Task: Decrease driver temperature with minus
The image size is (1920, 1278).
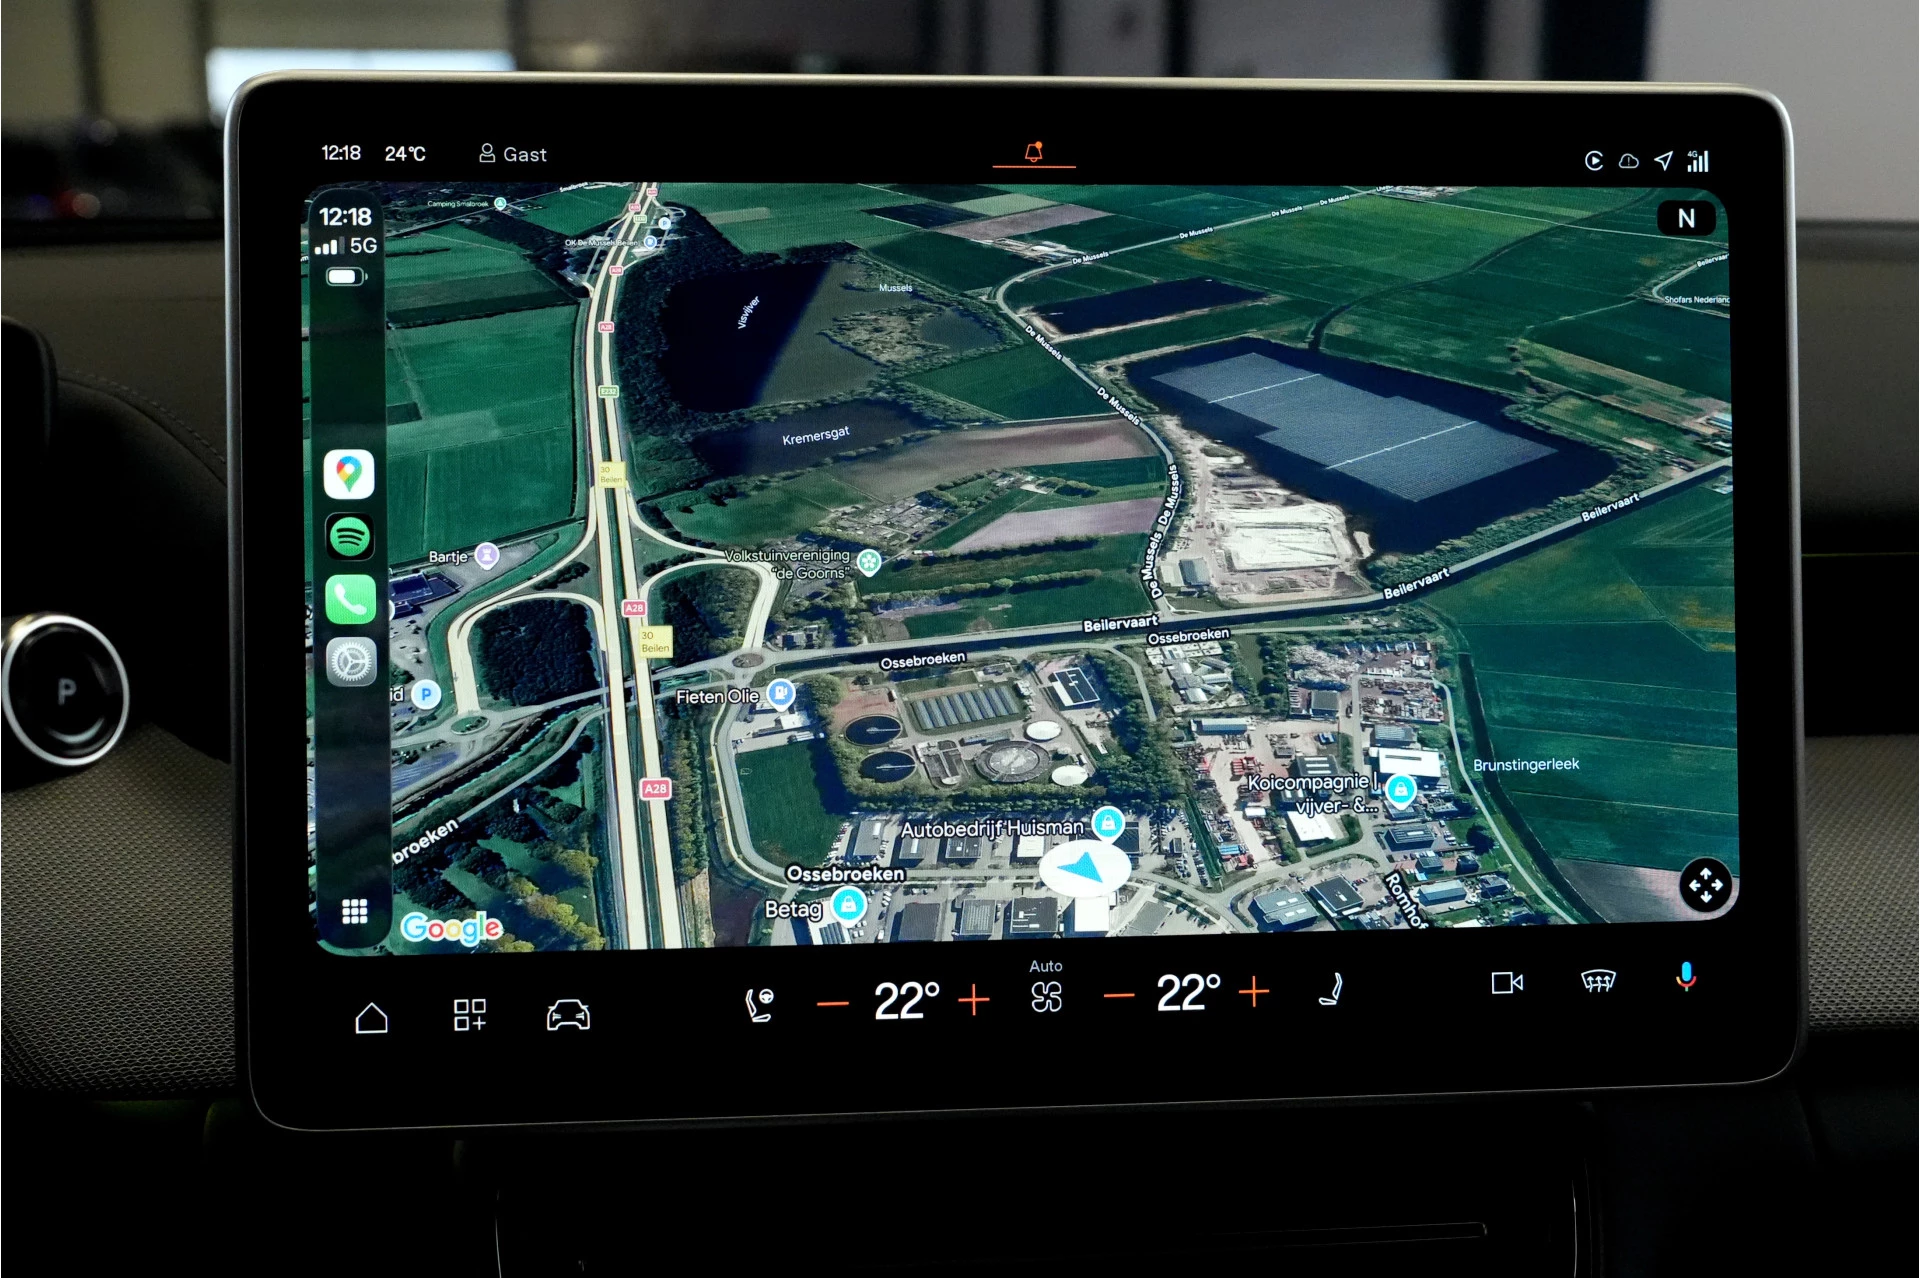Action: [x=832, y=1003]
